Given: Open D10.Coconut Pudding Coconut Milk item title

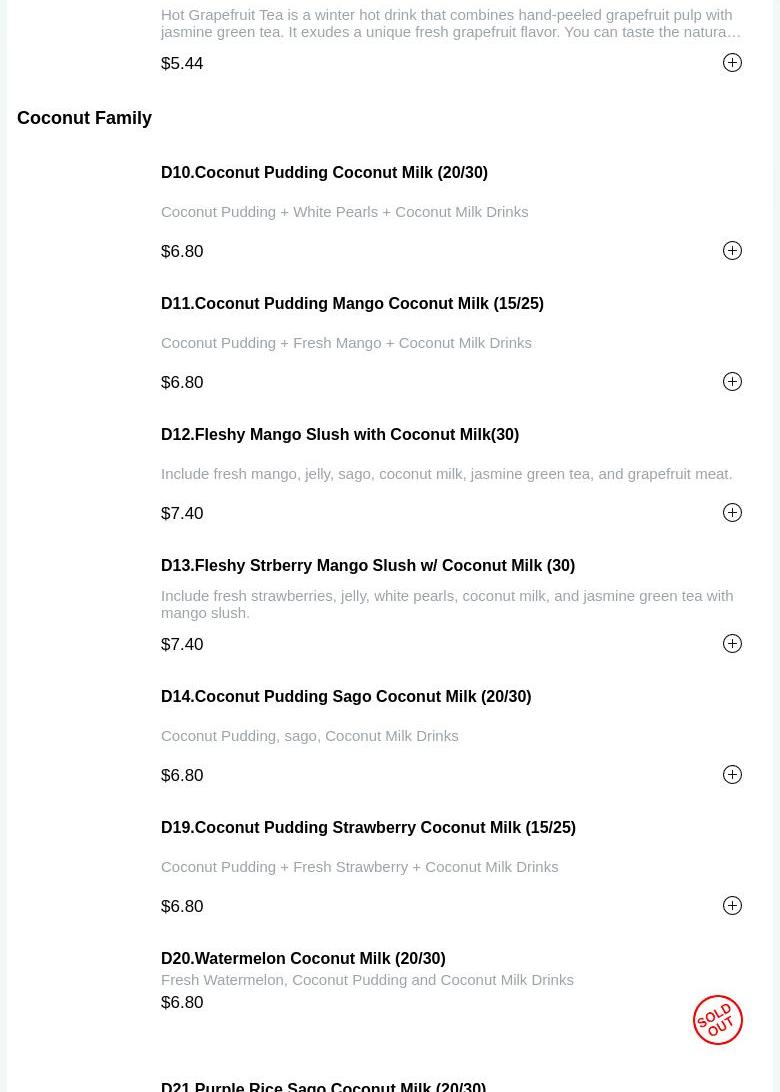Looking at the screenshot, I should point(324,172).
